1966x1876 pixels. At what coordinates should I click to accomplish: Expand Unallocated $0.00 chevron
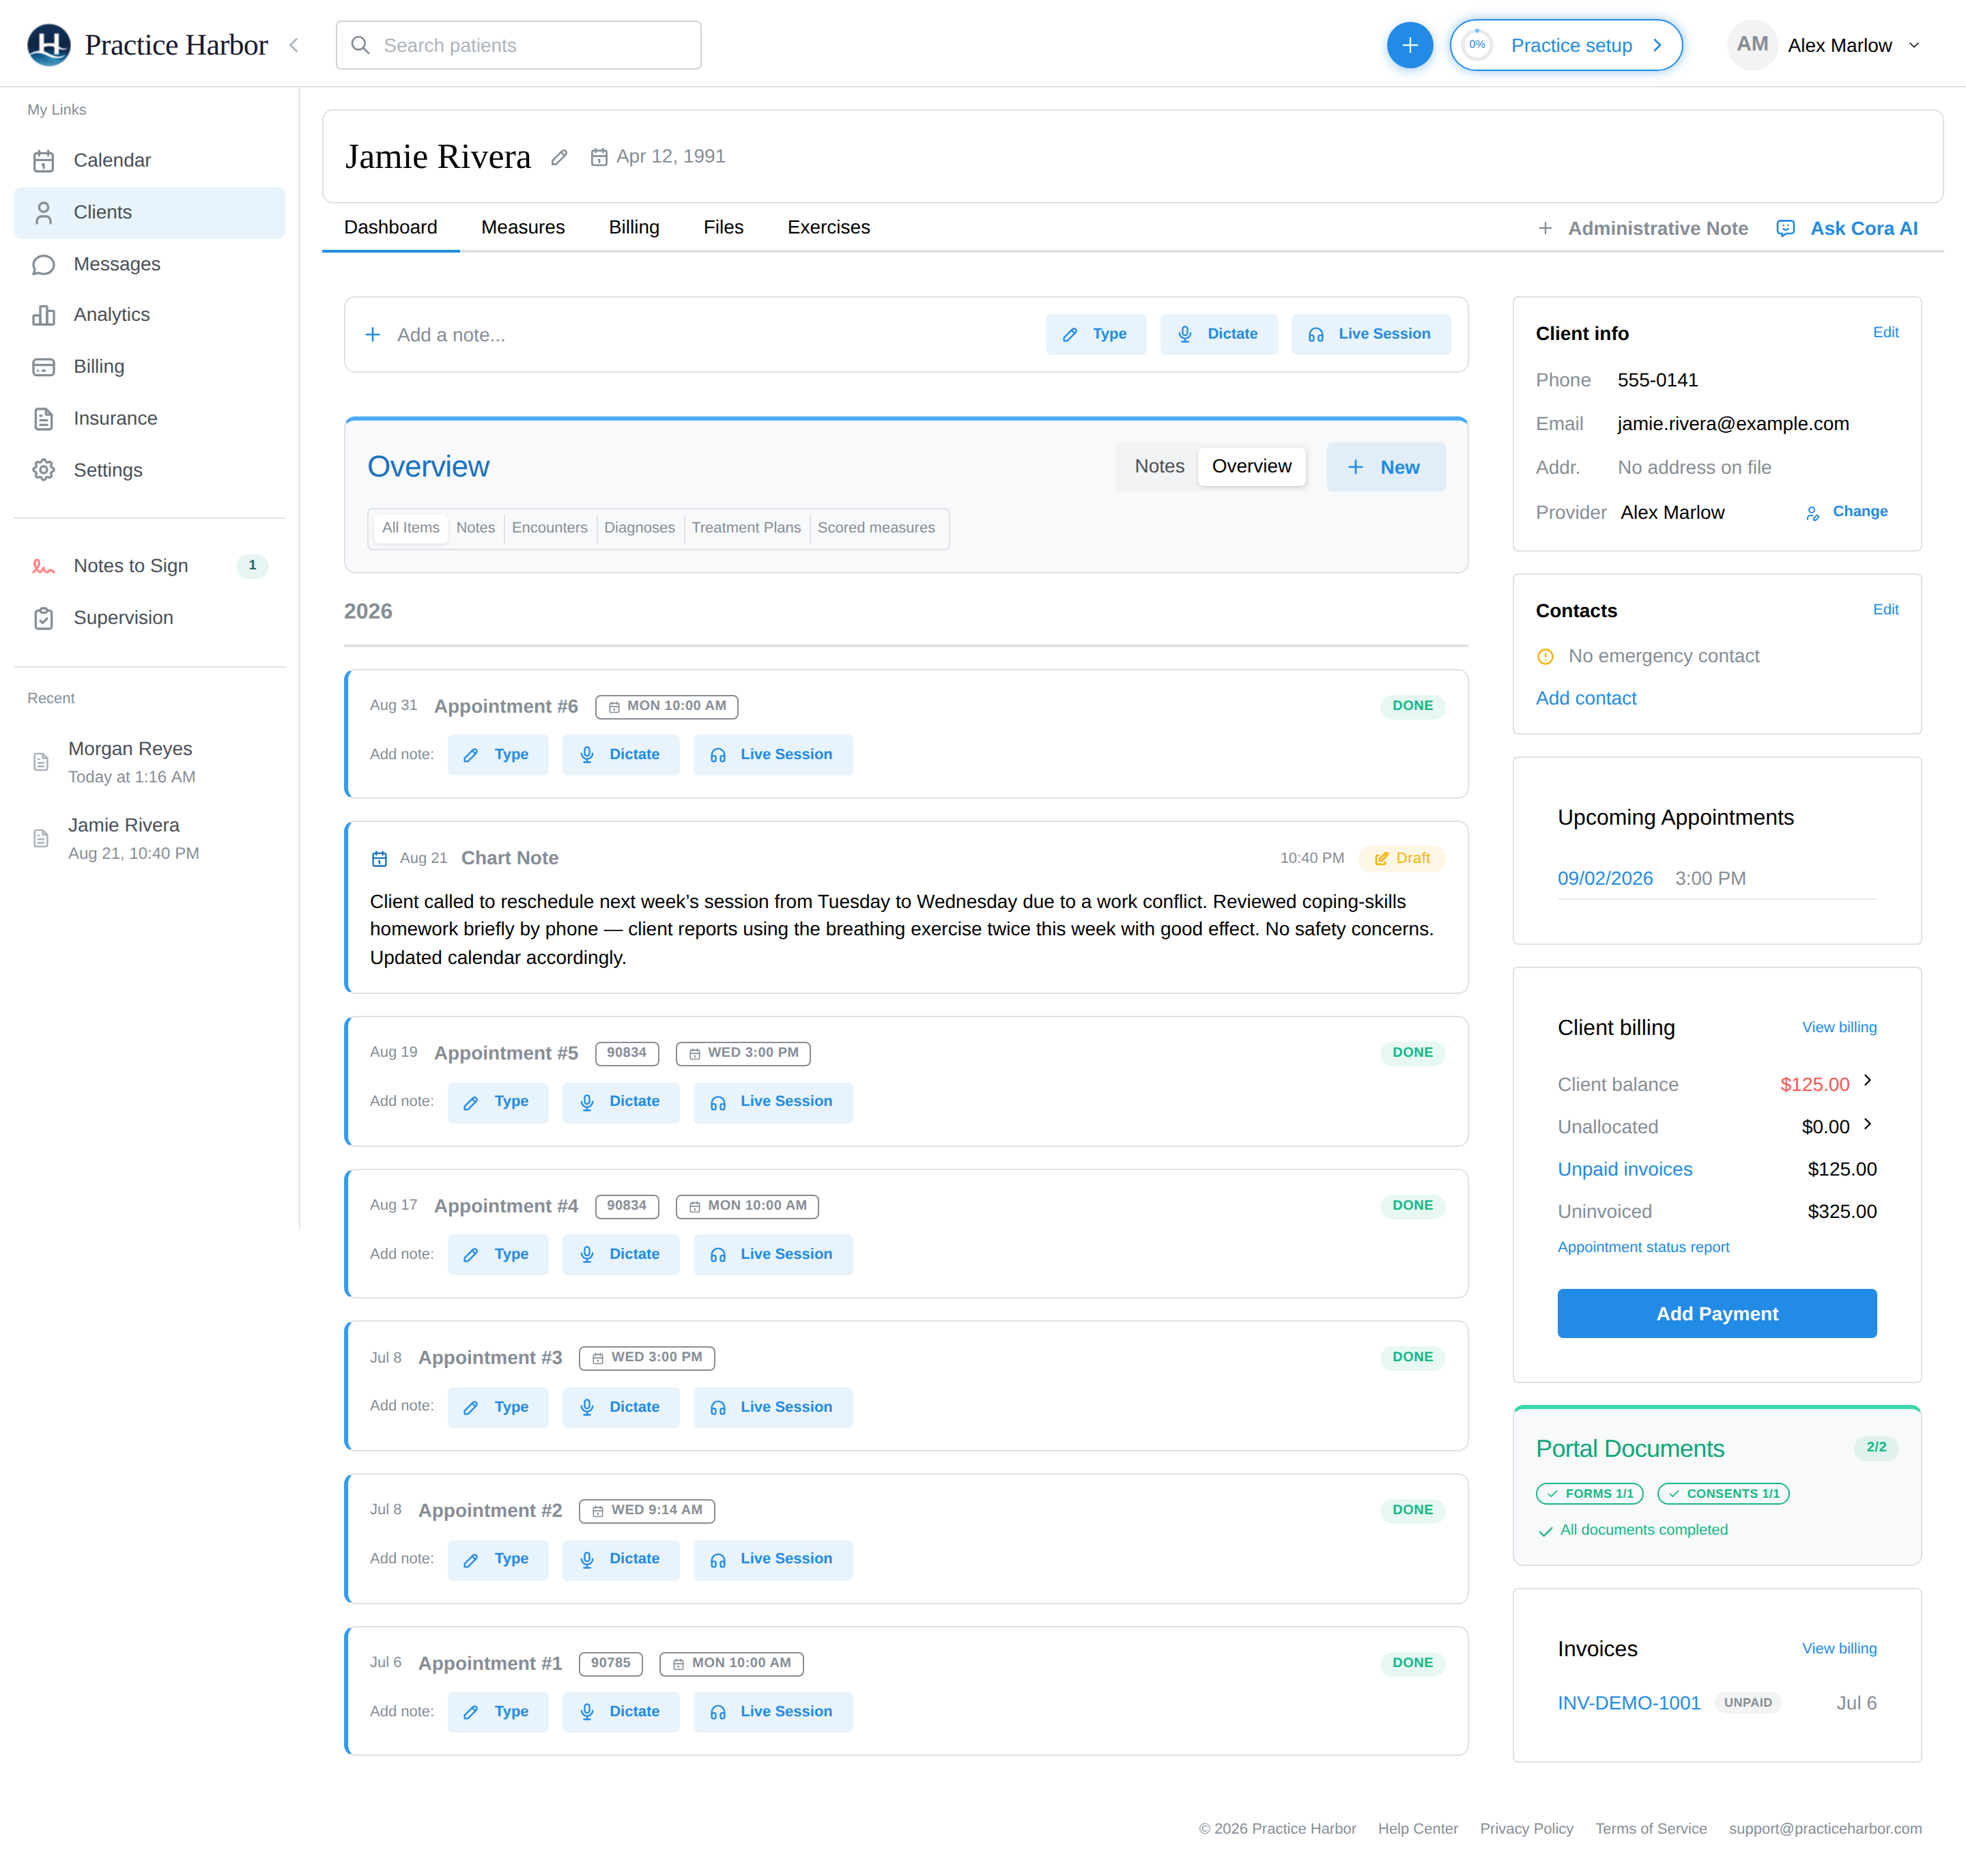pos(1866,1124)
